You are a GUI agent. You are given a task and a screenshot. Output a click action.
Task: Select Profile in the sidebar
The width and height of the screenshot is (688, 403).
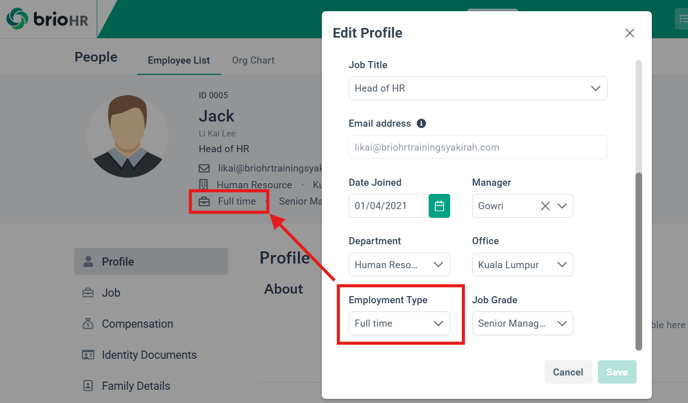[x=151, y=261]
